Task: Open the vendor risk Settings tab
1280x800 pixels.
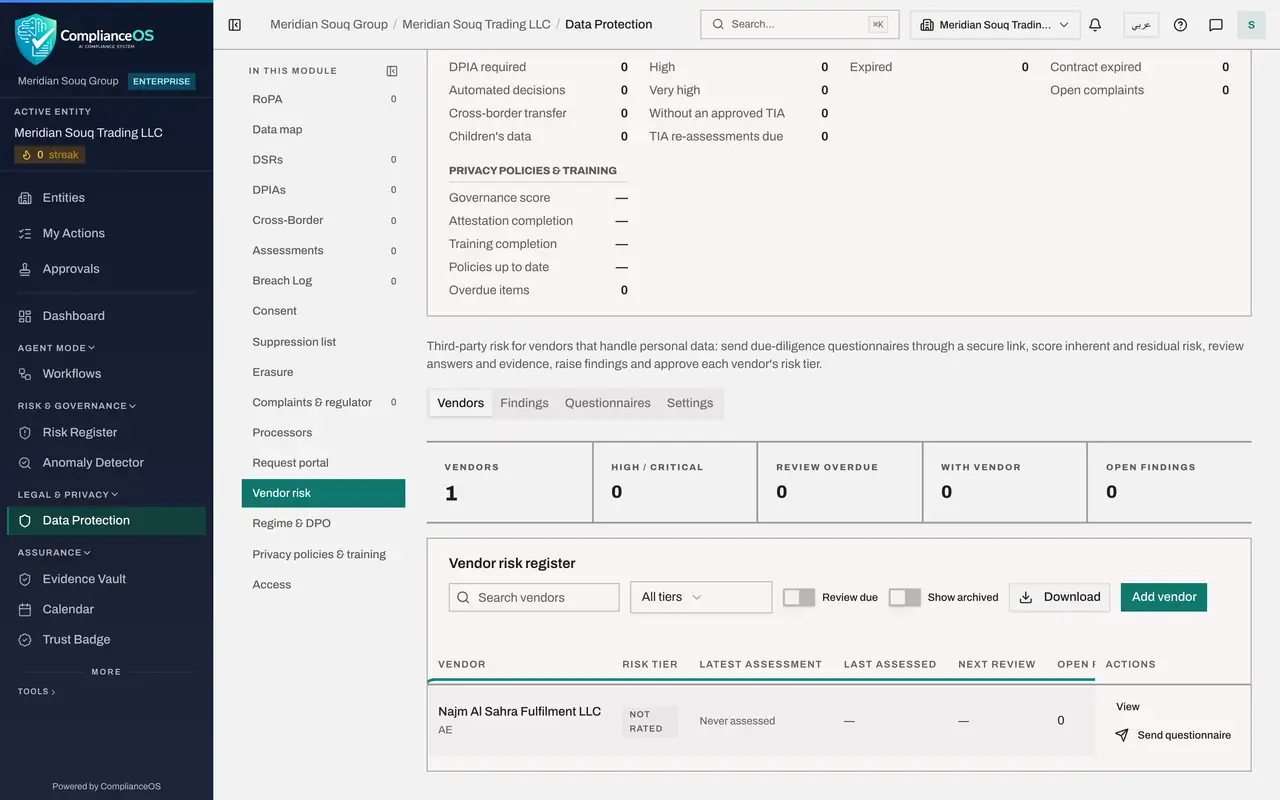Action: click(x=690, y=403)
